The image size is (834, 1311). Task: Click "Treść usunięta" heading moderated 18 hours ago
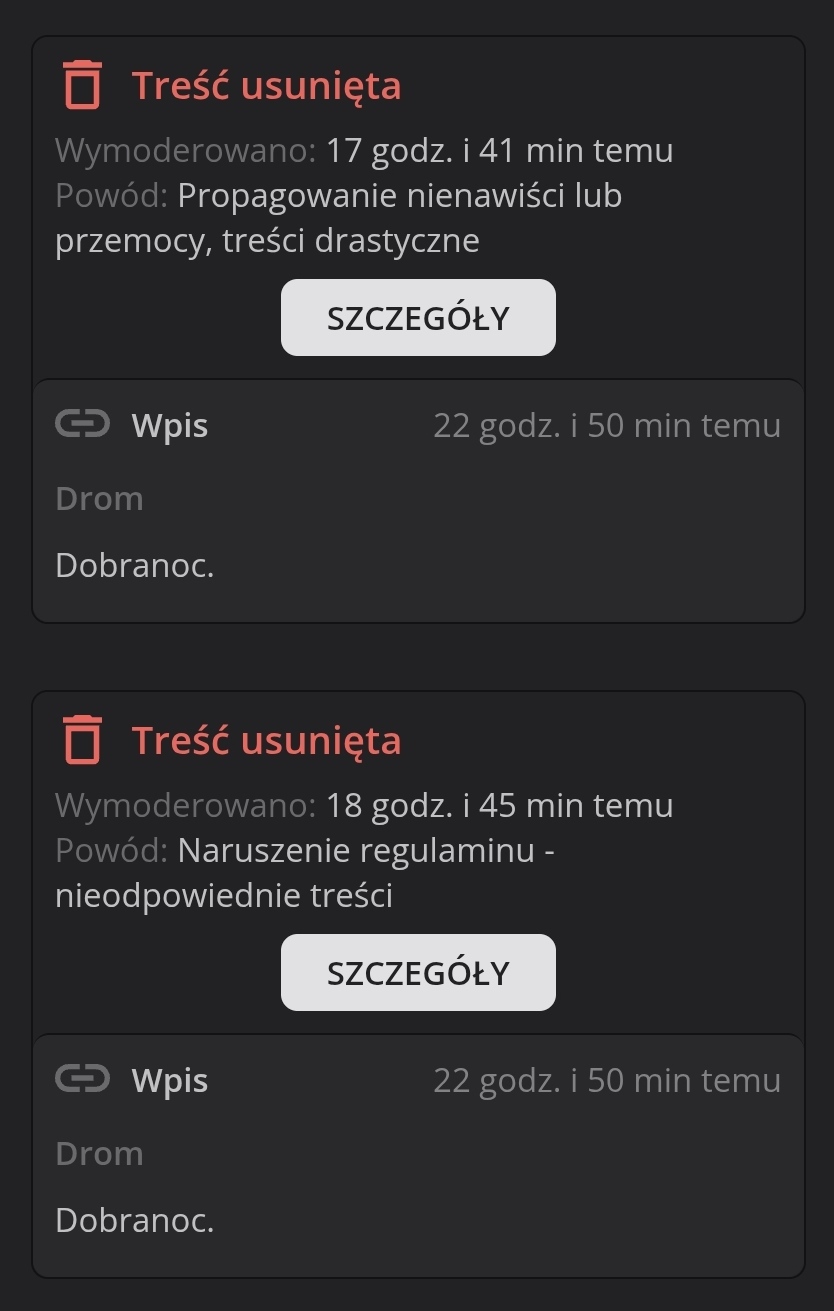click(x=266, y=741)
